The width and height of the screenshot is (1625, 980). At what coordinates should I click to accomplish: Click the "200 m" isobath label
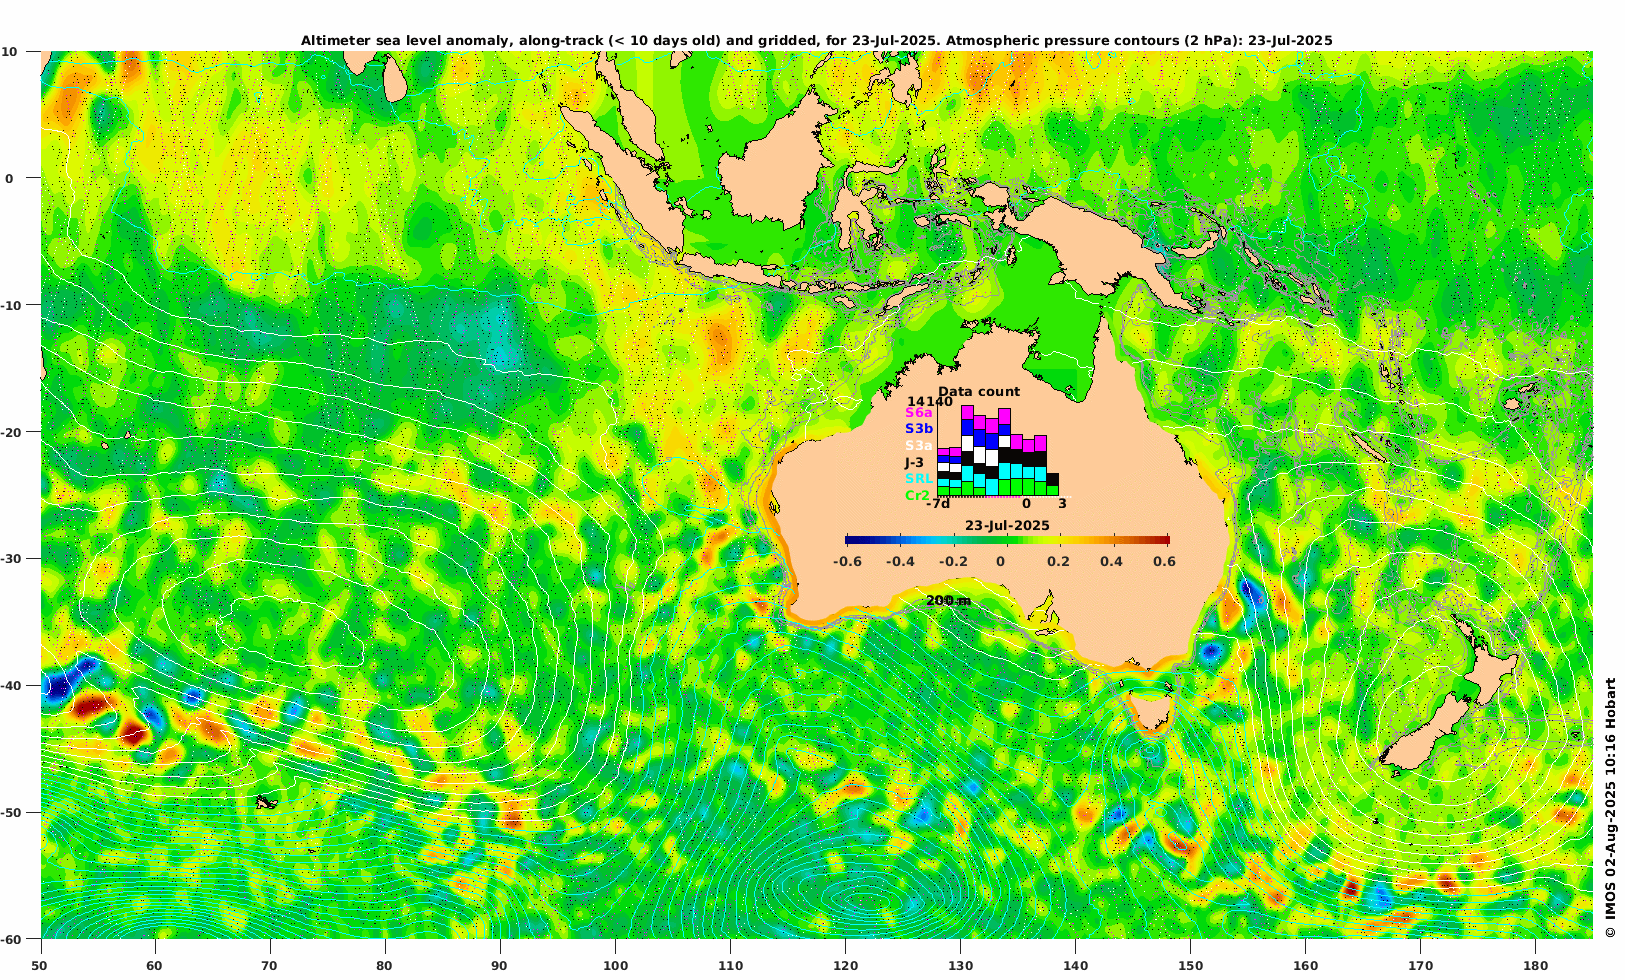point(948,600)
